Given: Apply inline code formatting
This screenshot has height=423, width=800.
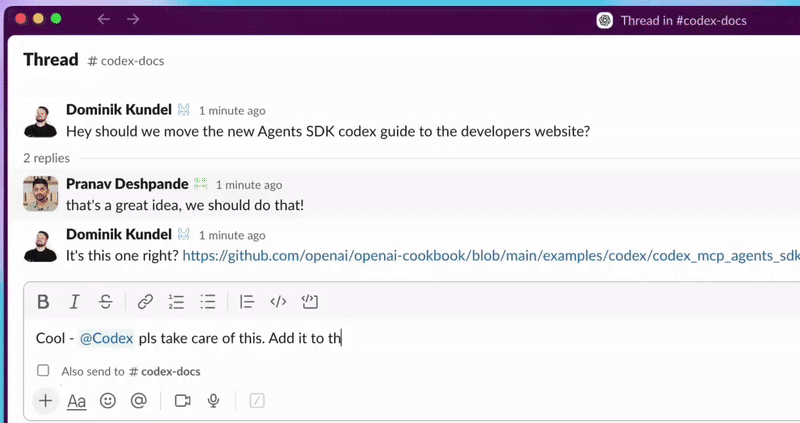Looking at the screenshot, I should point(278,302).
